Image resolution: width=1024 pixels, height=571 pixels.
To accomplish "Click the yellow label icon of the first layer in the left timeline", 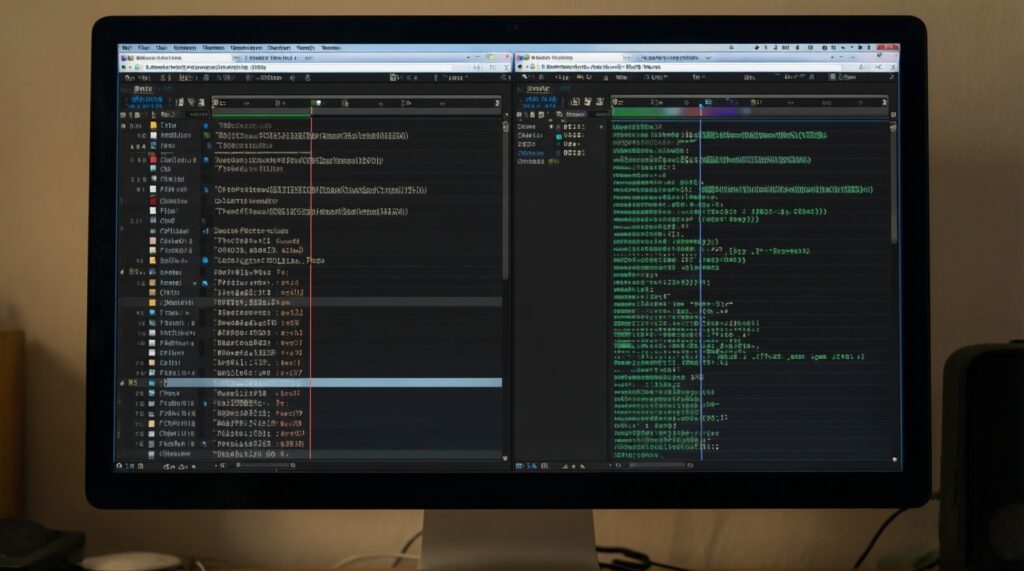I will click(153, 126).
